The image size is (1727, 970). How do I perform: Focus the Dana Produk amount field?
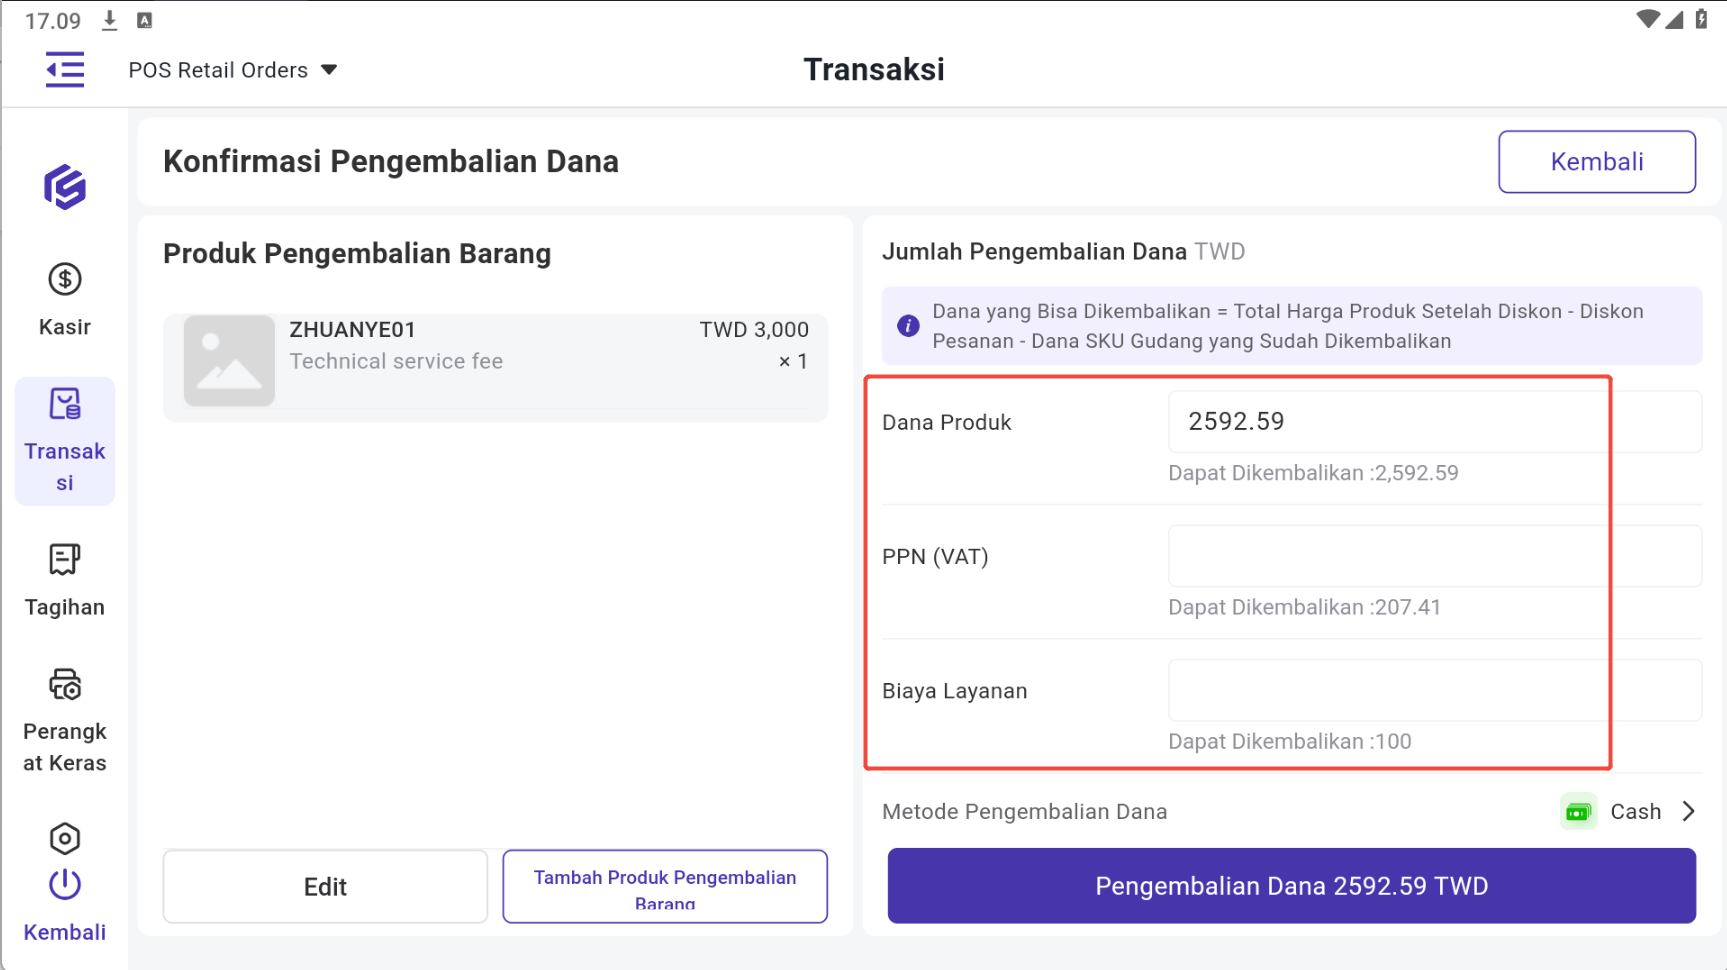pos(1434,422)
